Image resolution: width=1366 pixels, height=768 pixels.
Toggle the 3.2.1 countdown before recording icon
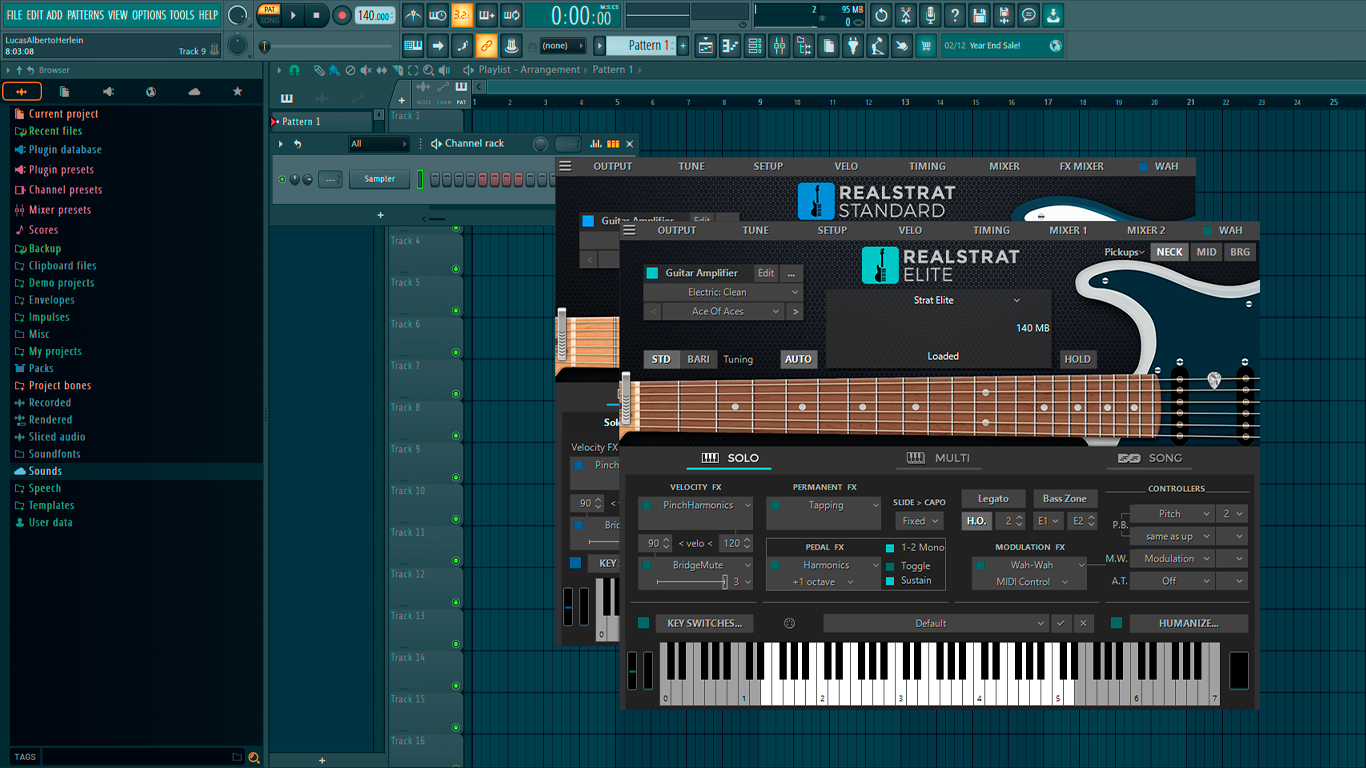(x=461, y=15)
